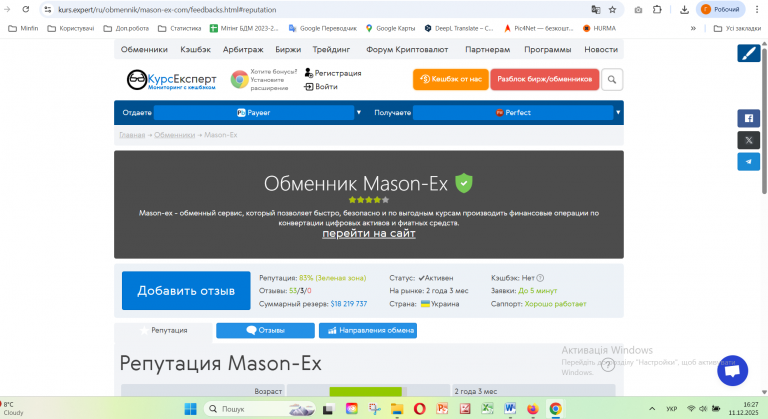
Task: Share the page via Telegram icon
Action: [x=749, y=162]
